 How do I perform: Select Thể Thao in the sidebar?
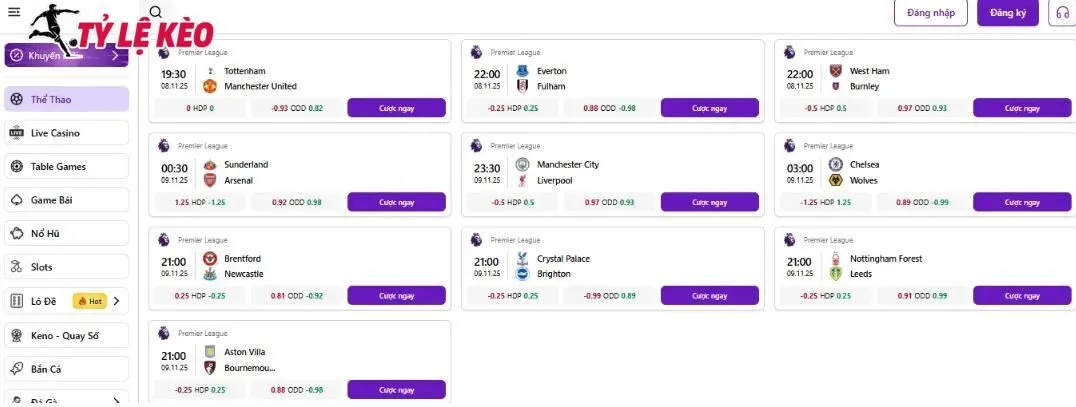click(x=66, y=99)
